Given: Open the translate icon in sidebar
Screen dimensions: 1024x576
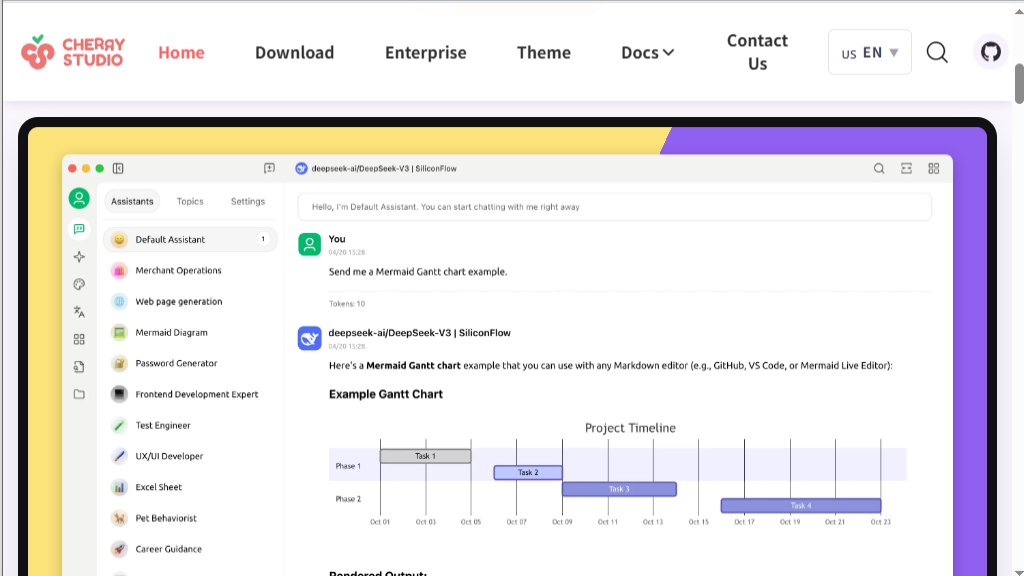Looking at the screenshot, I should [x=79, y=312].
